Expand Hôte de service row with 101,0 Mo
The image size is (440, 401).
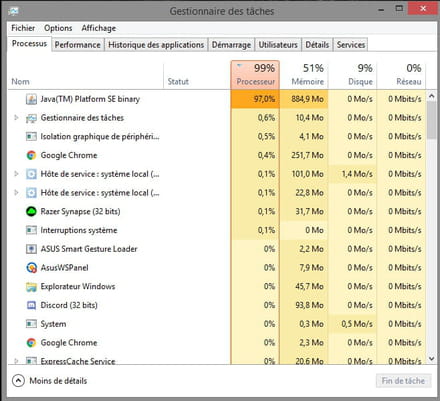(16, 174)
